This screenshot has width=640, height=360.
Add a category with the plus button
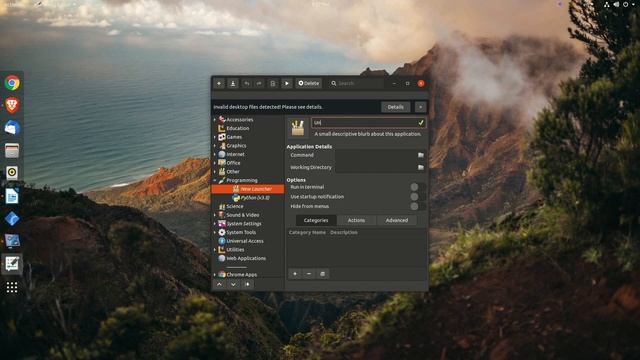click(x=295, y=273)
